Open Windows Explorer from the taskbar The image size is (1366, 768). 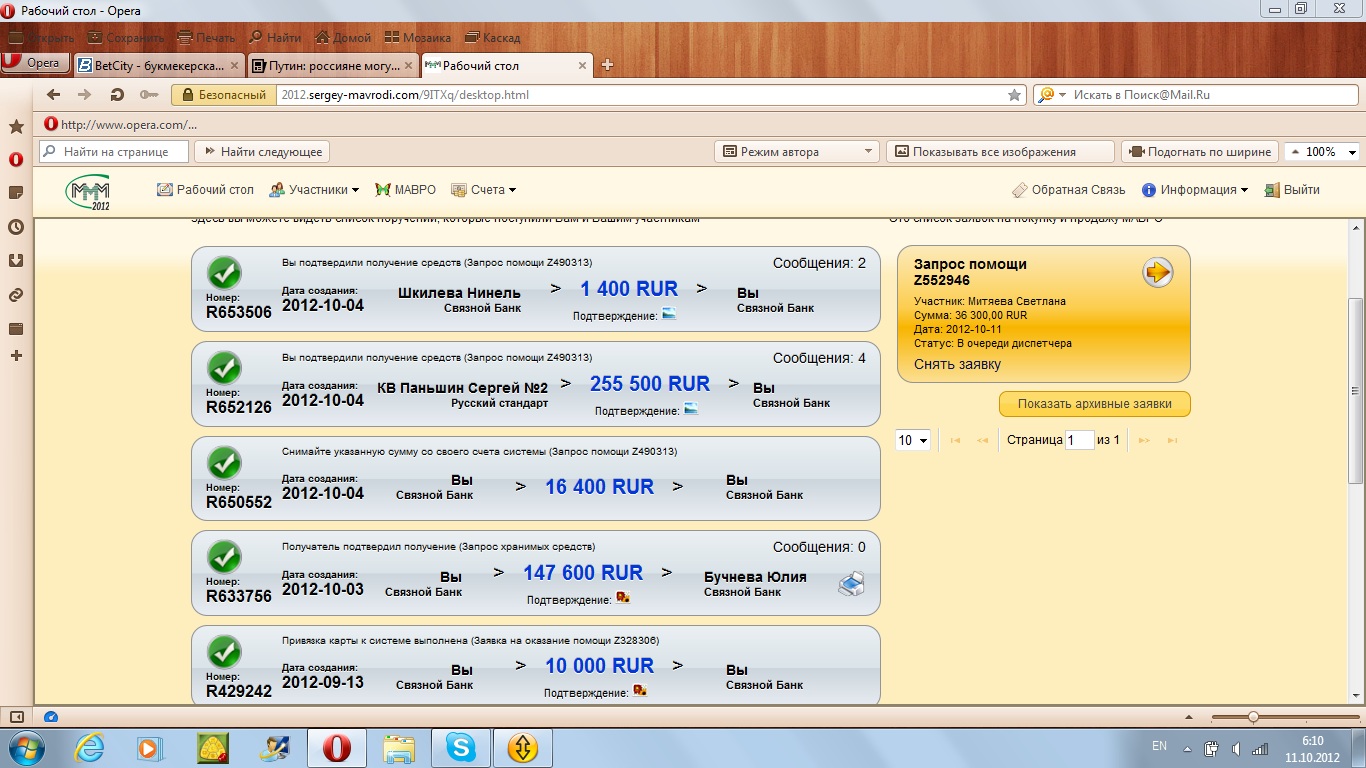click(399, 748)
